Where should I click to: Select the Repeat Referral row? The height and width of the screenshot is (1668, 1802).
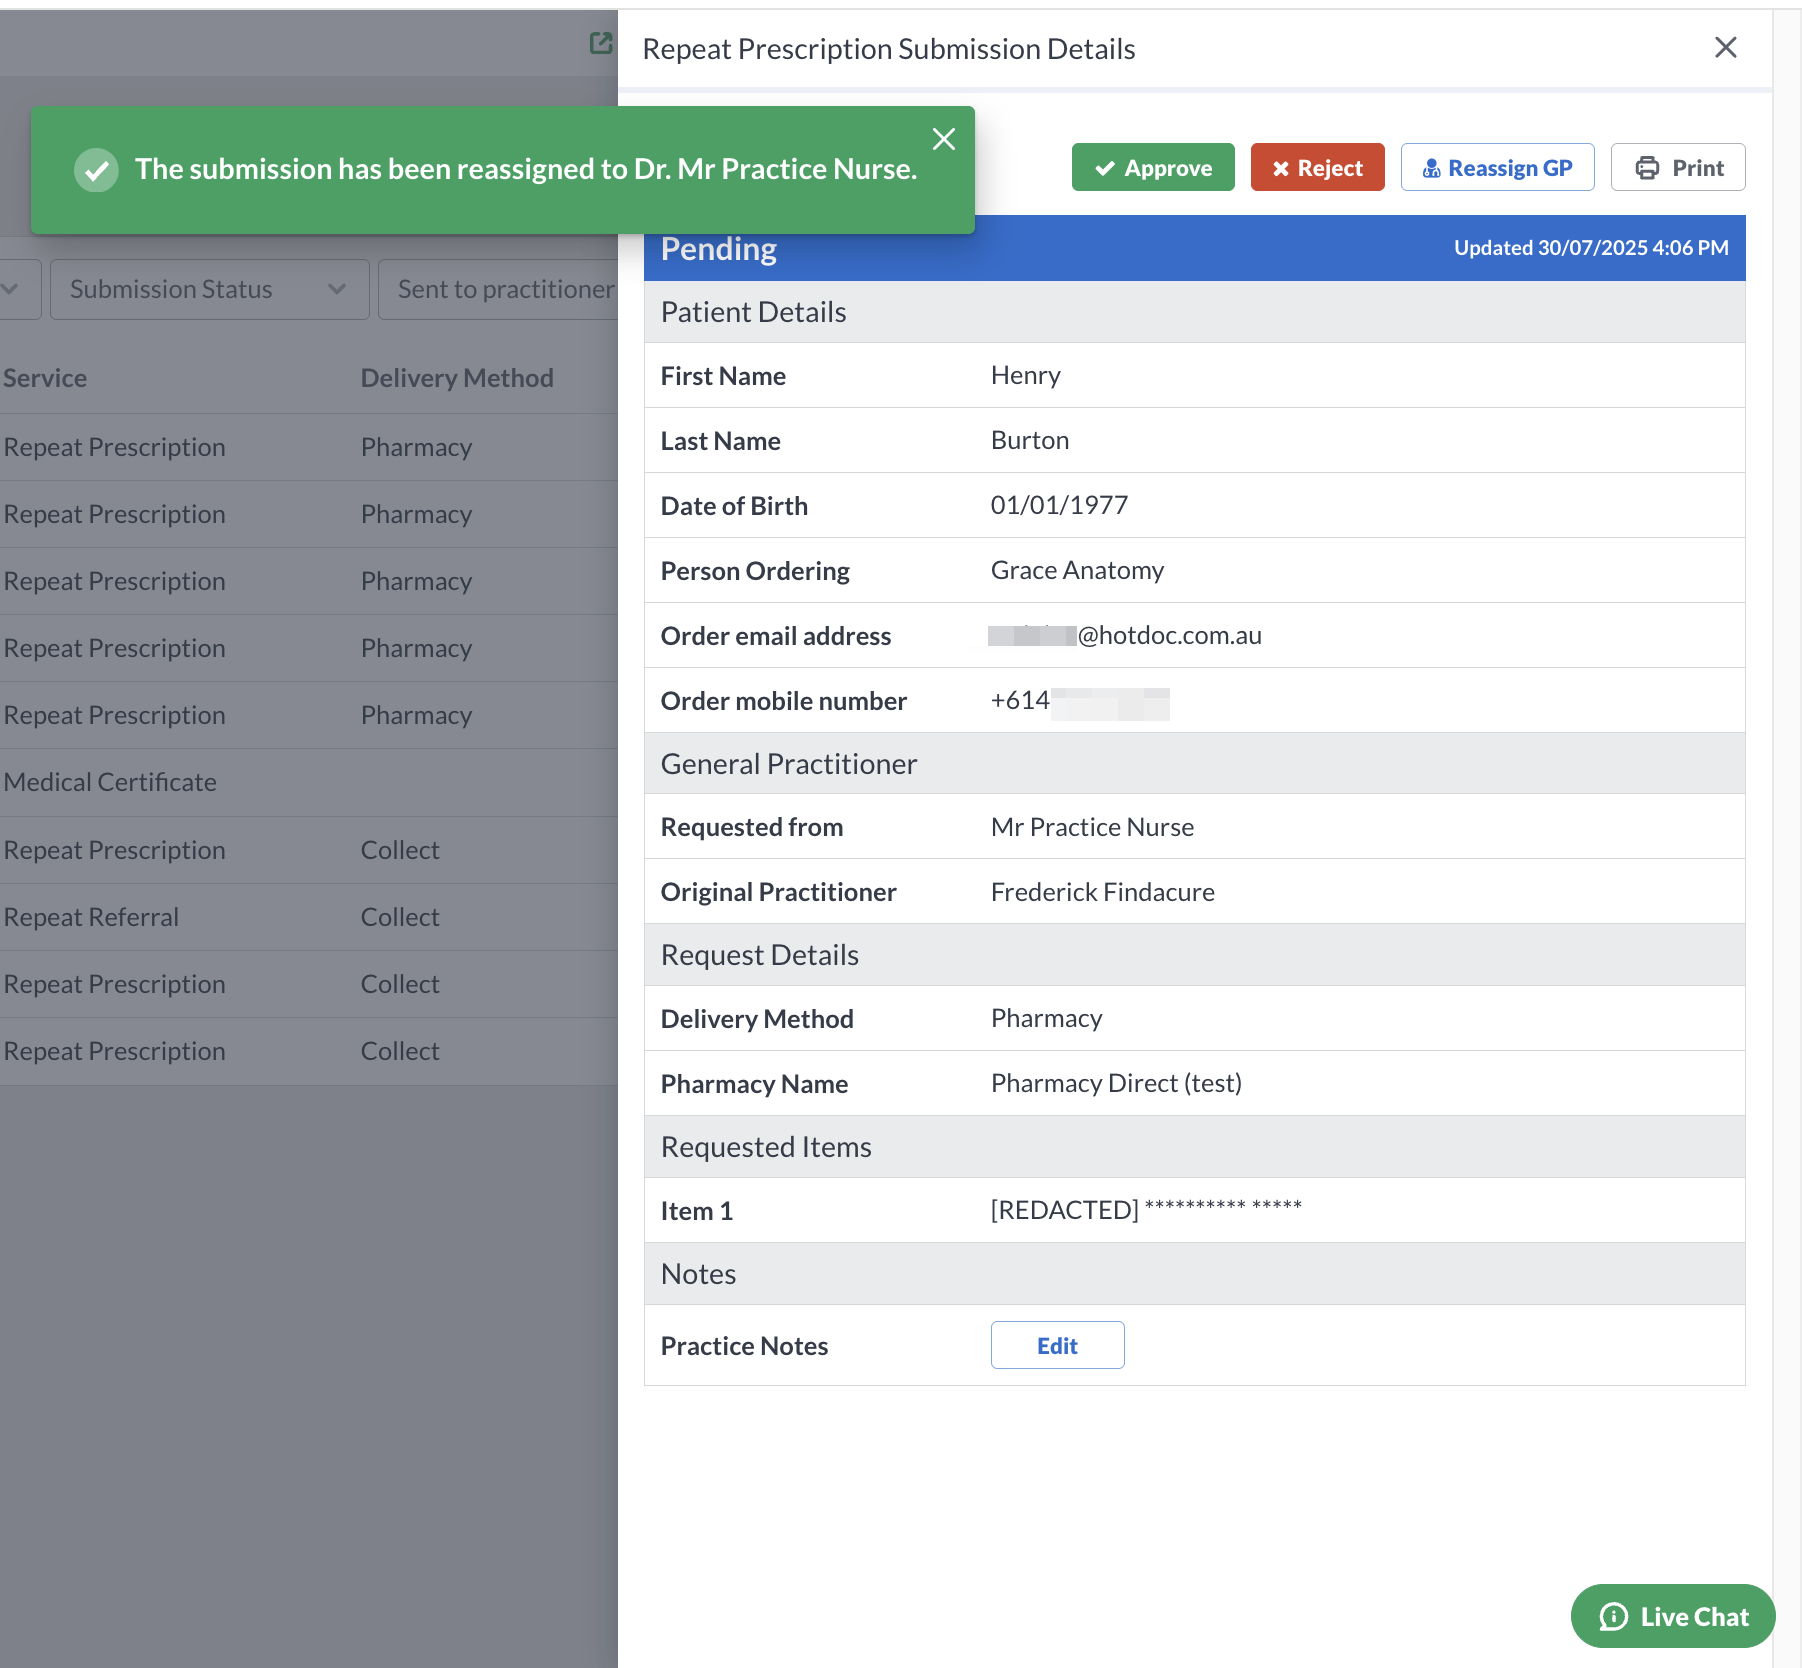(309, 917)
